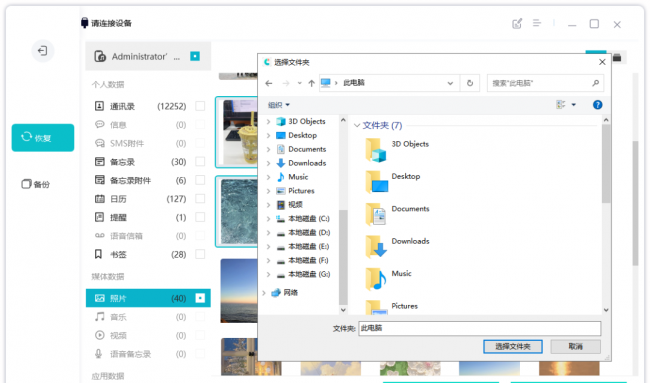Check the 备忘录附件 (6) checkbox
Screen dimensions: 650x383
point(200,180)
